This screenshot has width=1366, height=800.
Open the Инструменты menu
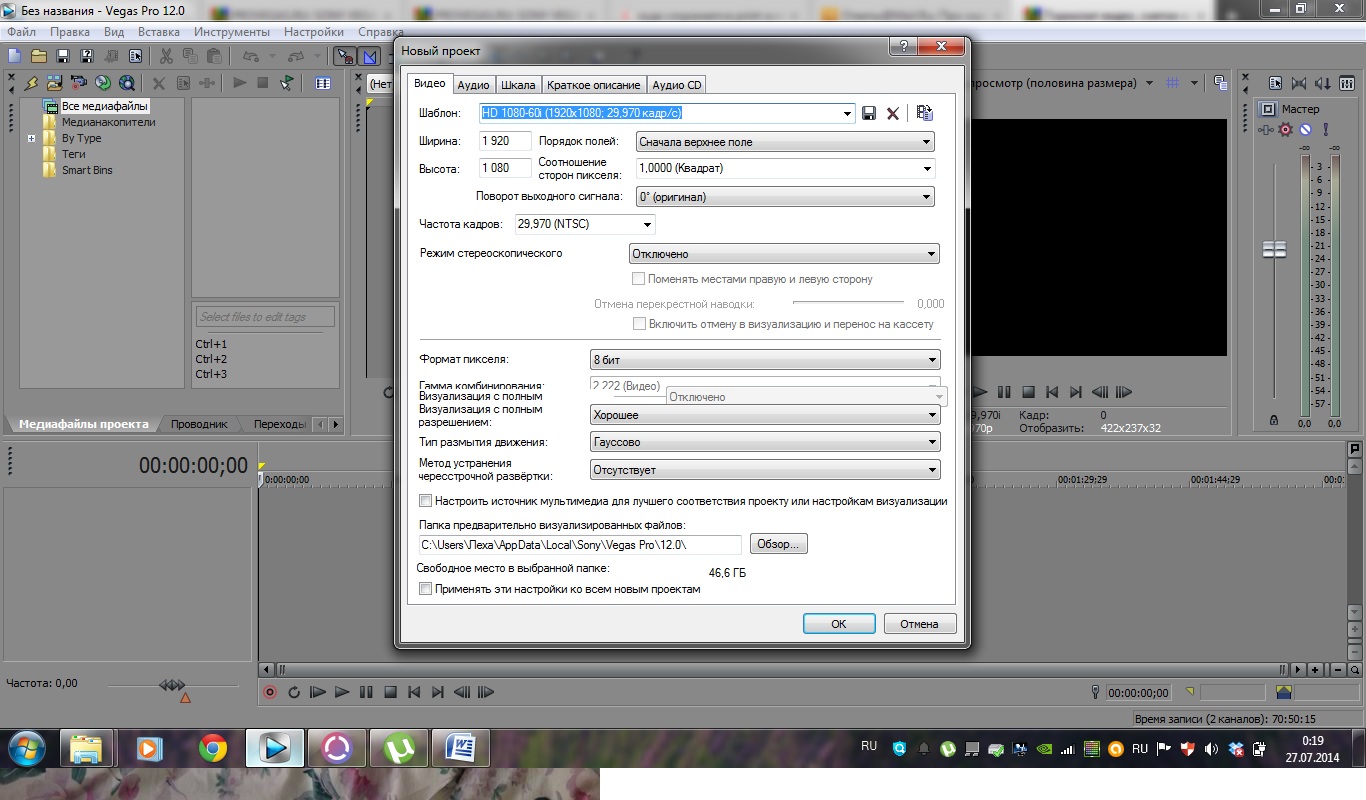pos(233,32)
